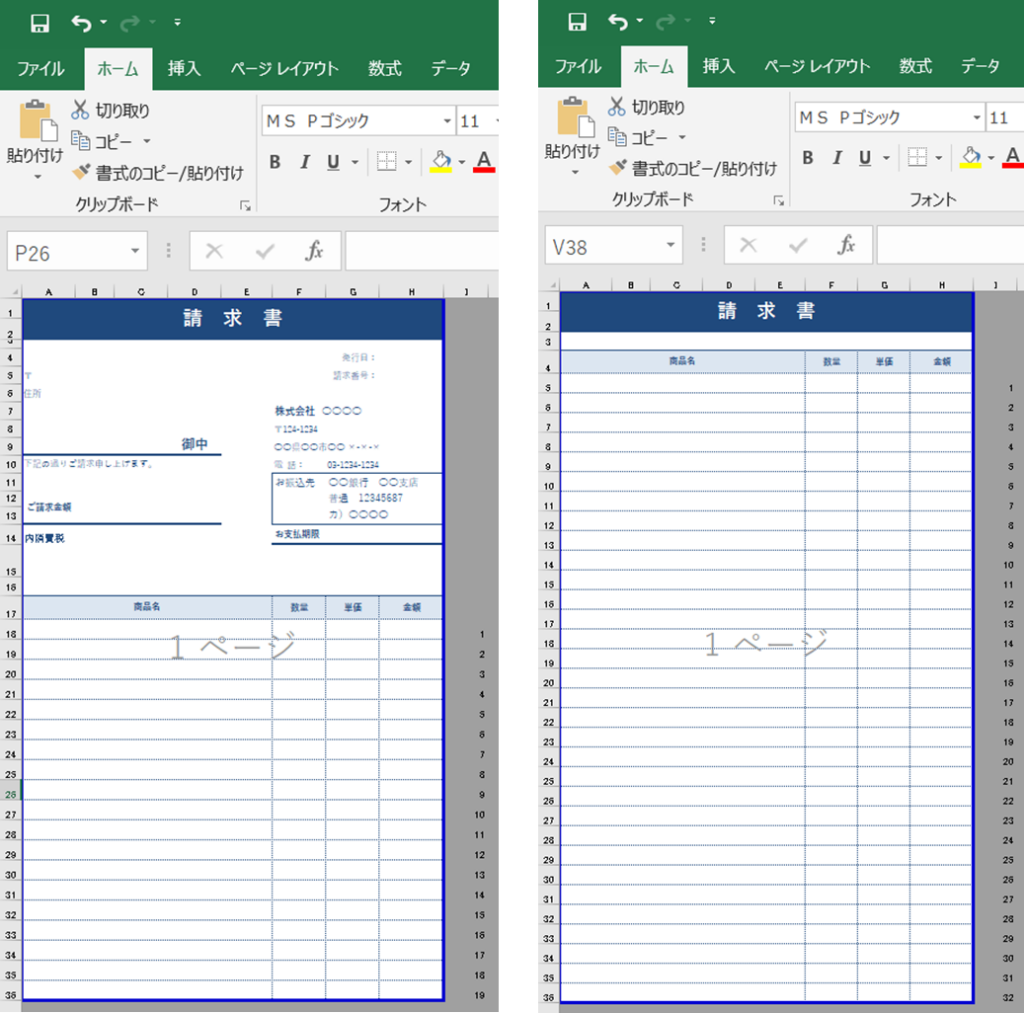Apply the red font color in the left window
Screen dimensions: 1024x1013
click(x=484, y=161)
